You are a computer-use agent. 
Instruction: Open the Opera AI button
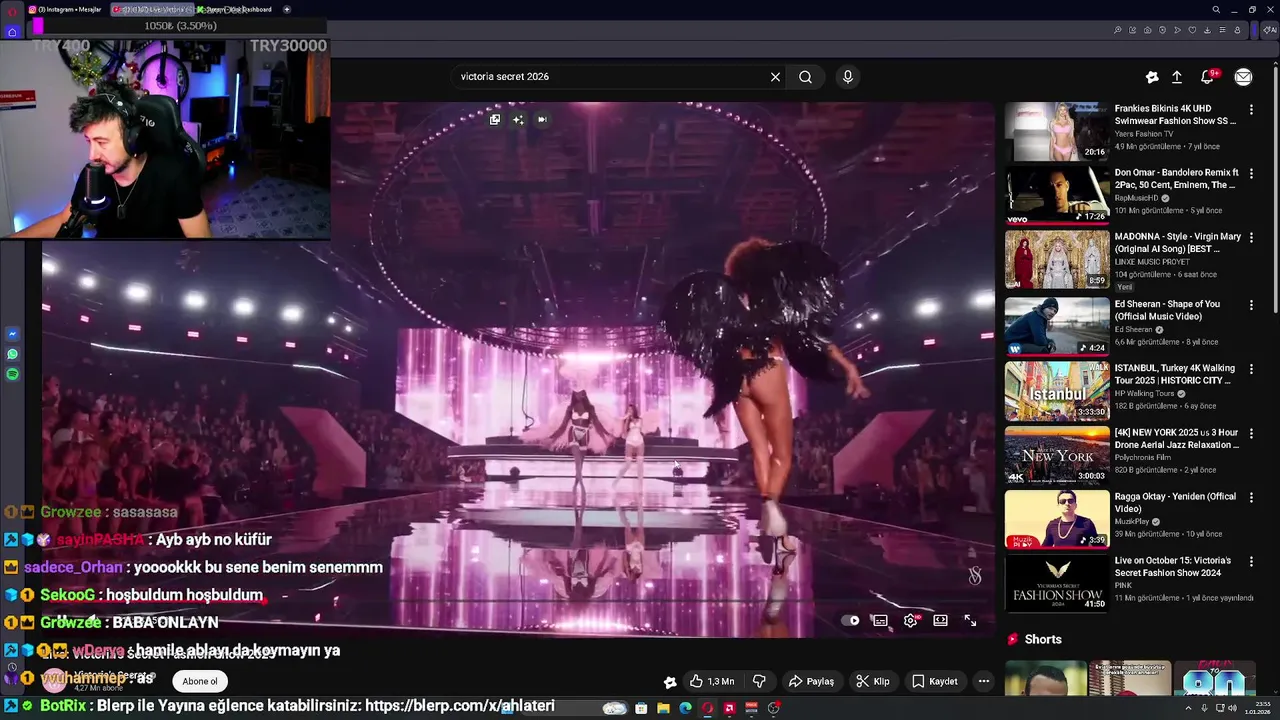pyautogui.click(x=1268, y=30)
